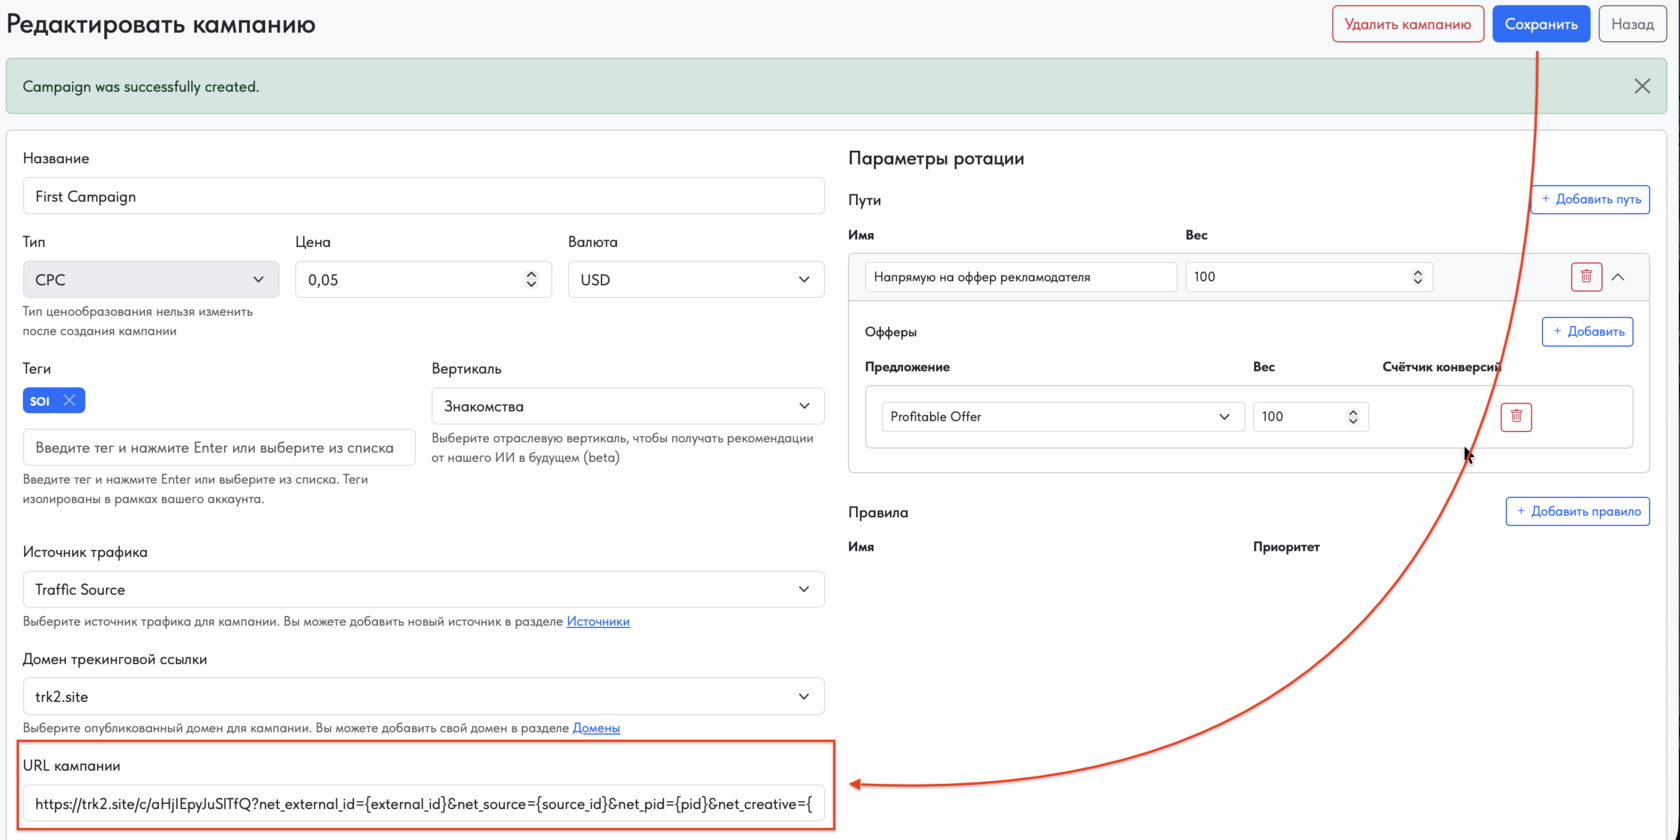The height and width of the screenshot is (840, 1680).
Task: Remove the Profitable Offer with trash icon
Action: click(x=1516, y=417)
